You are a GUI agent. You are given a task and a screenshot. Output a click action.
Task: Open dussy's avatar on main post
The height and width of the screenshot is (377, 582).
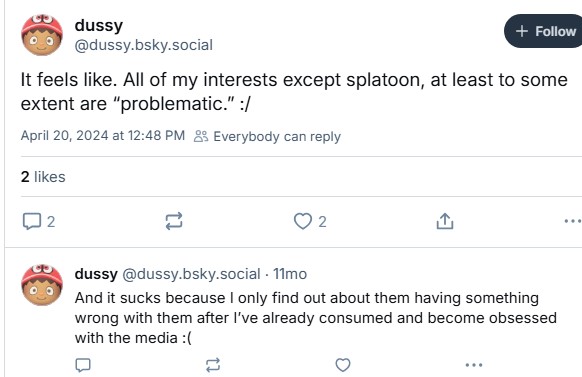[x=42, y=35]
